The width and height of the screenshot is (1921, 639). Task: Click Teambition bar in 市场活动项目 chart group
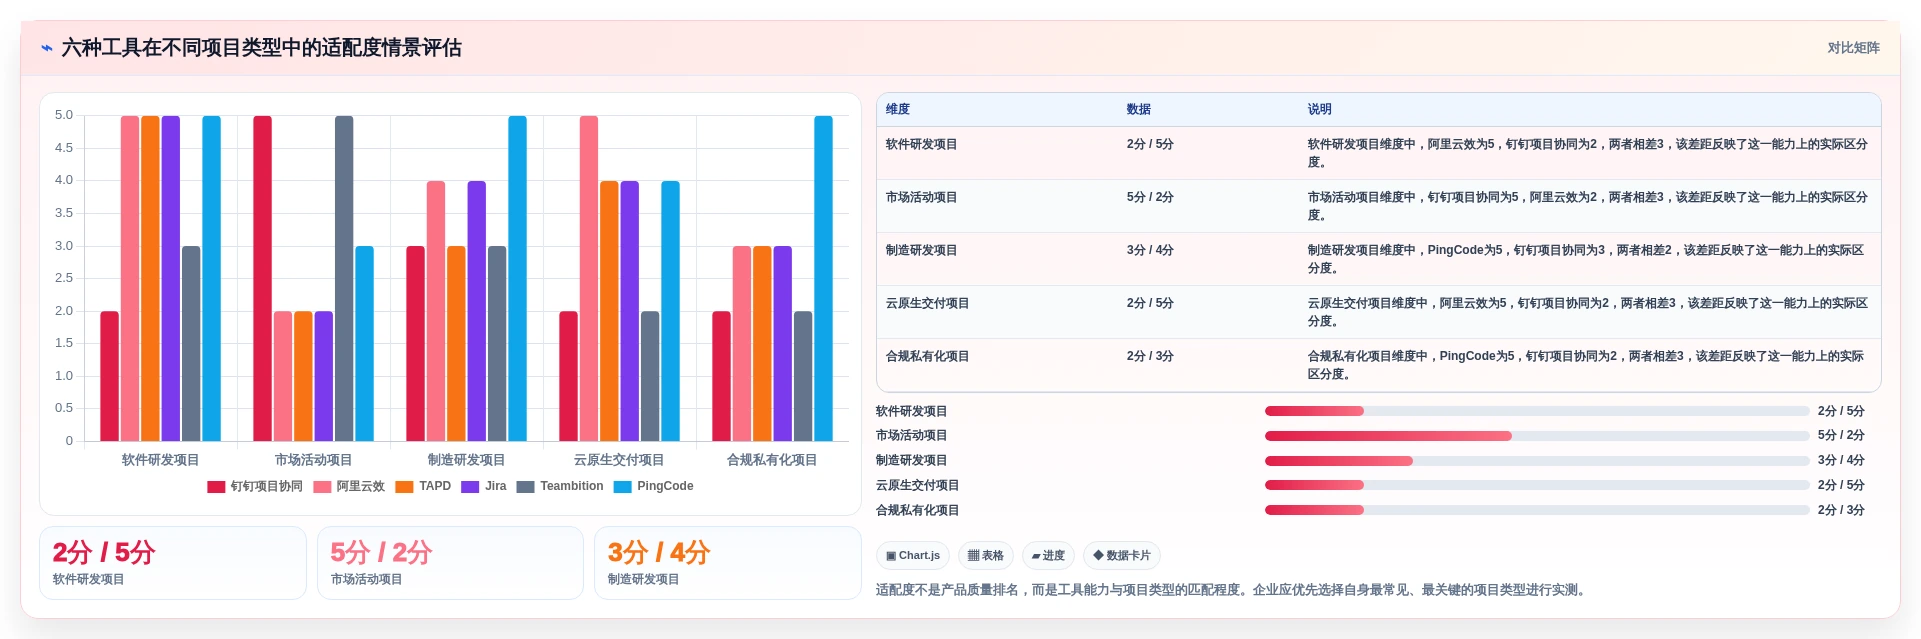(344, 278)
